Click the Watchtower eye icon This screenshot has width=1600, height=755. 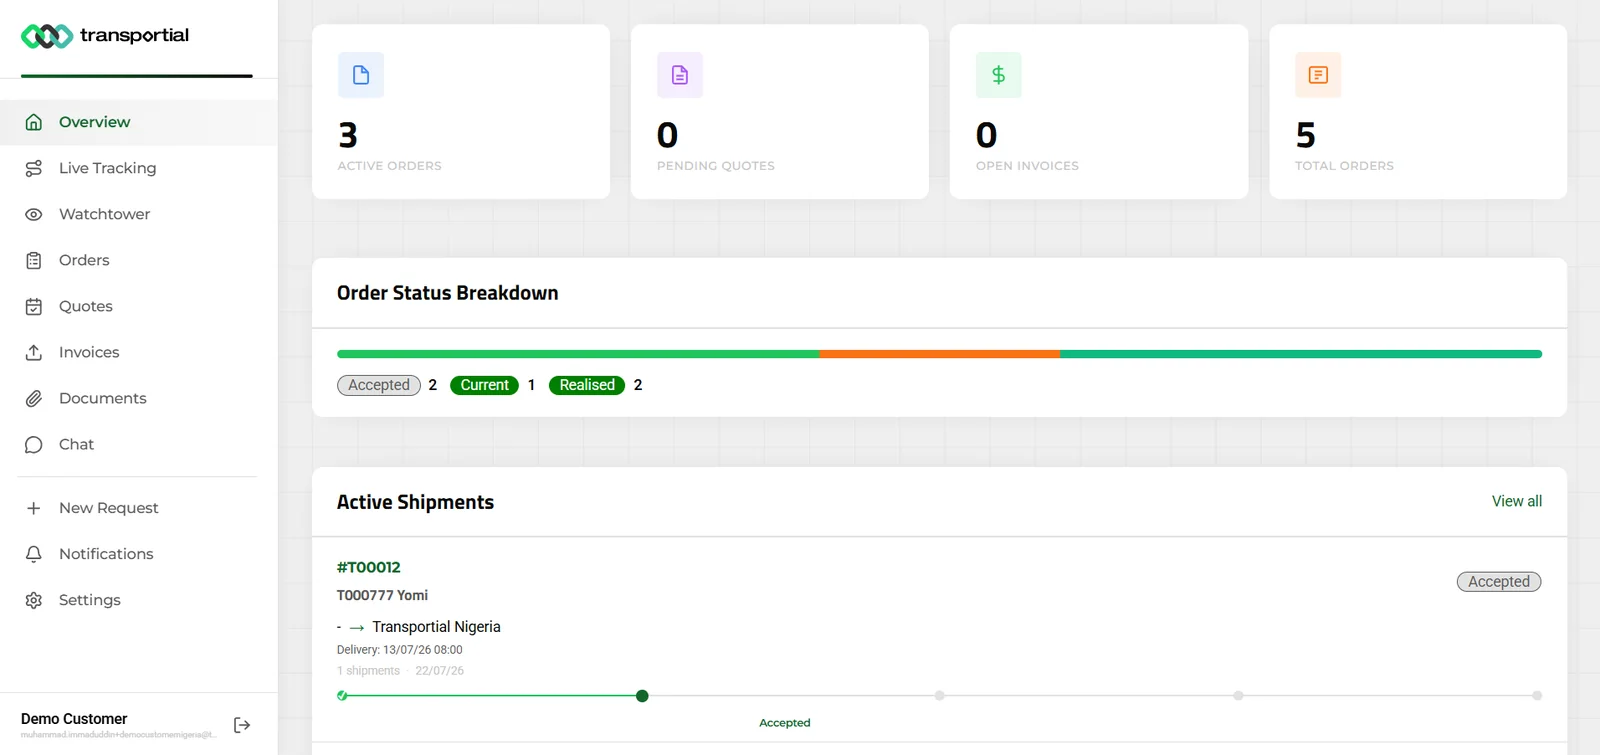pos(34,214)
